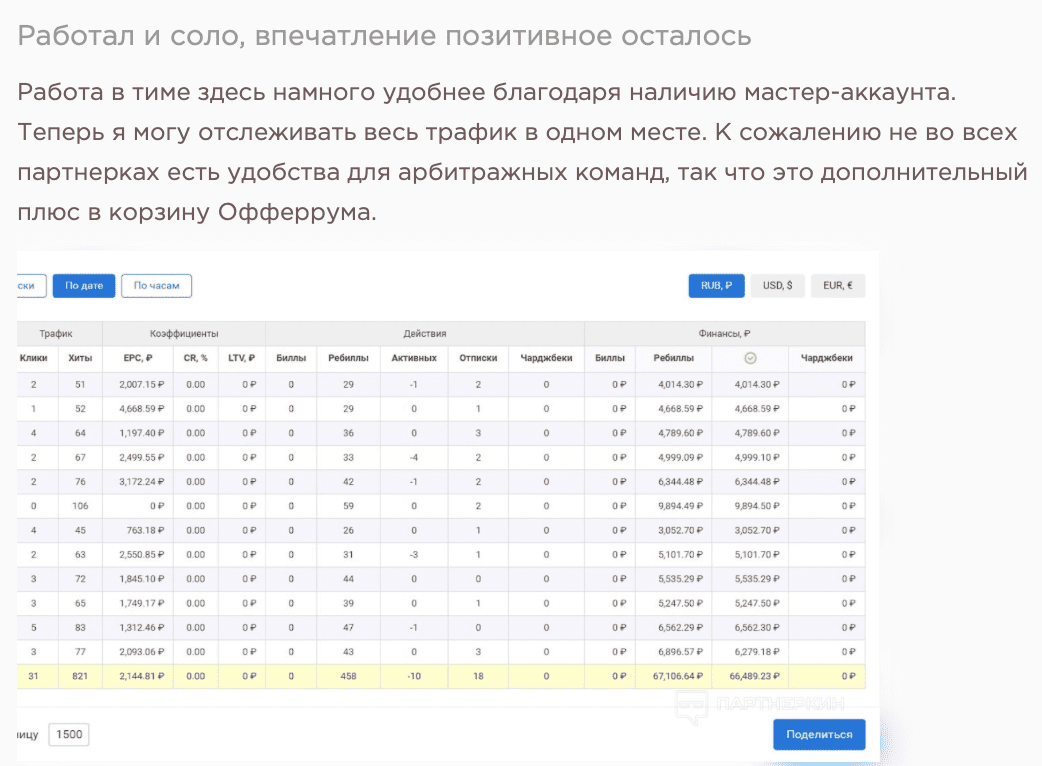Sort by the CR, % column
Screen dimensions: 1042x766
point(195,359)
